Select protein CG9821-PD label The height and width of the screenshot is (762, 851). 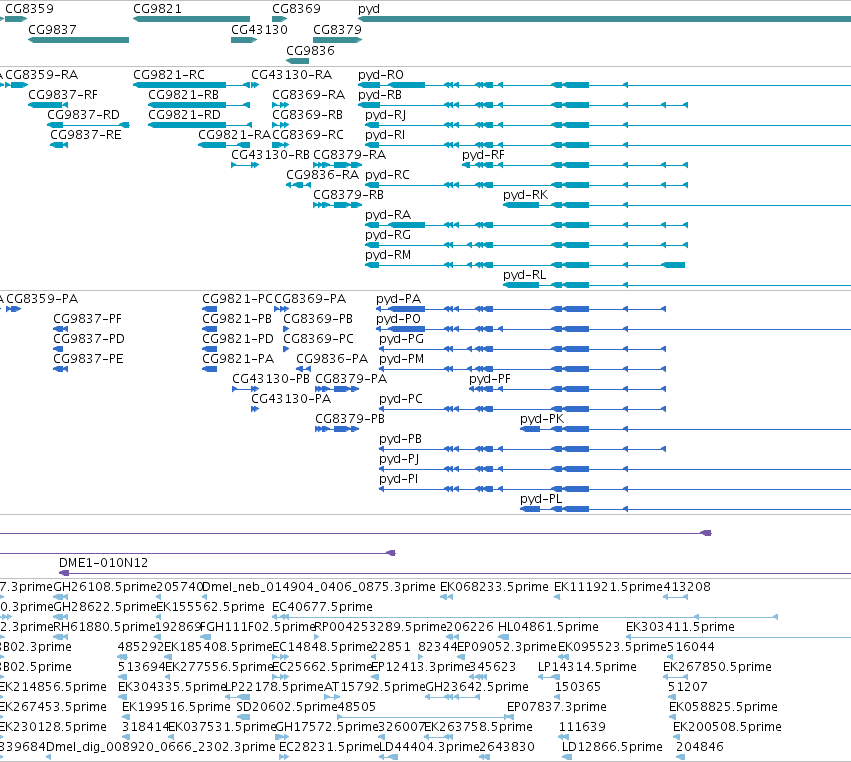tap(238, 339)
